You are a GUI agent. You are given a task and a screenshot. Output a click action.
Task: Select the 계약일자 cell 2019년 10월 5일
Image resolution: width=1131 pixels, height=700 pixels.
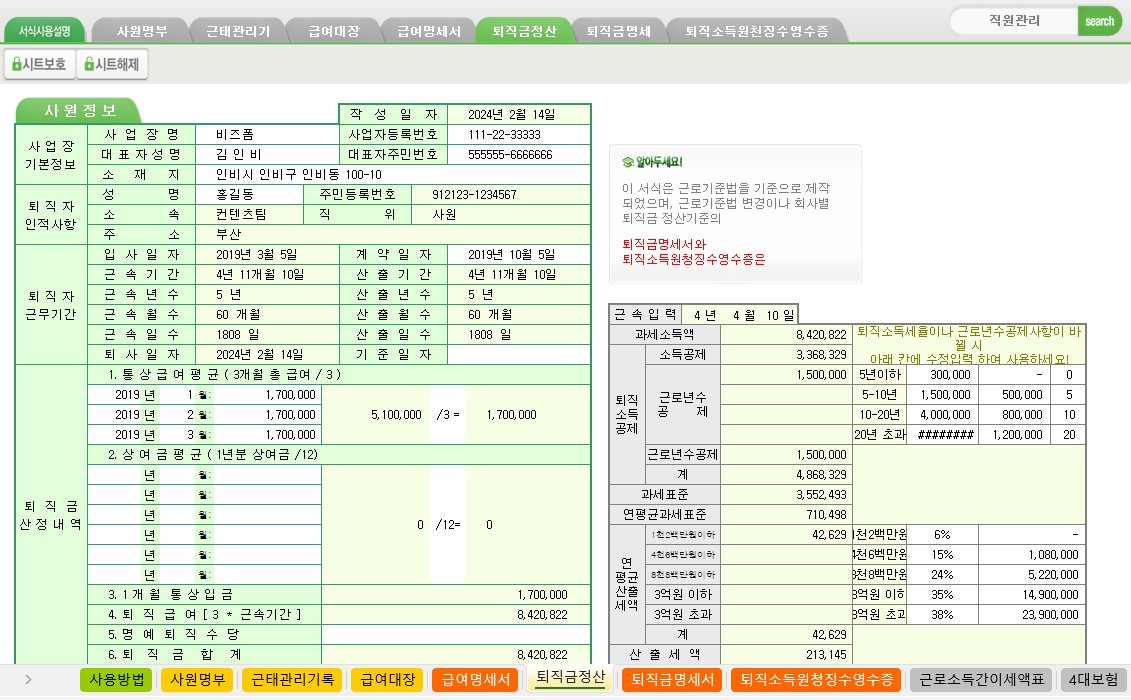pyautogui.click(x=519, y=255)
